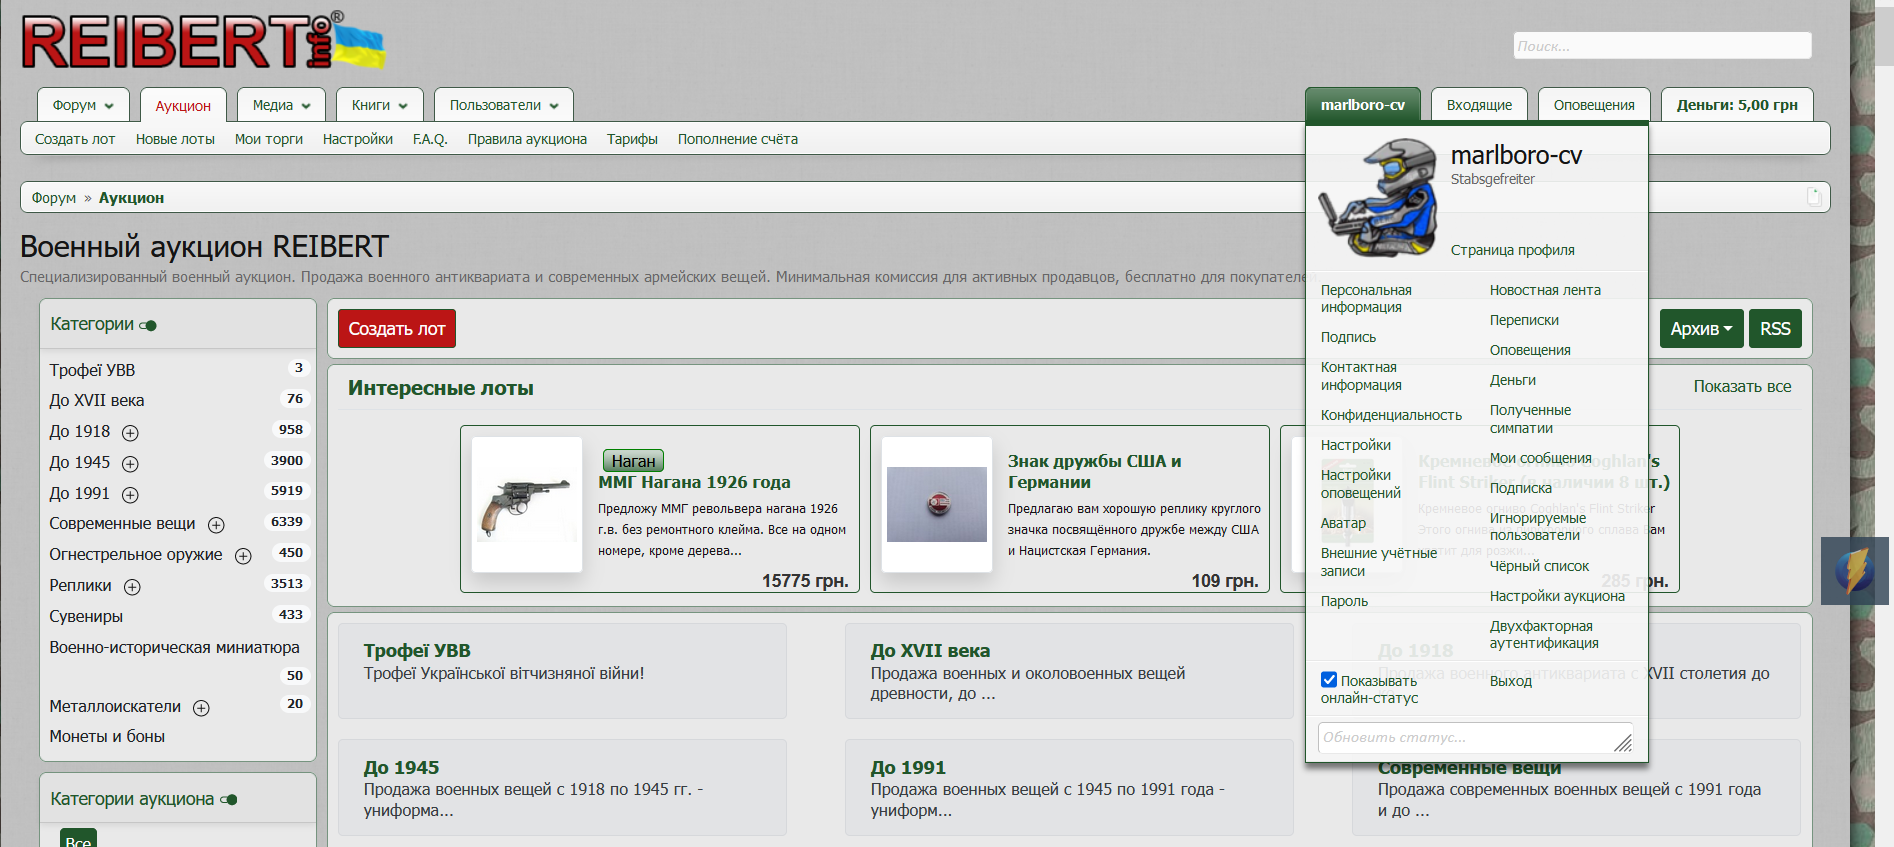The width and height of the screenshot is (1894, 847).
Task: Click the Поиск search field
Action: point(1662,46)
